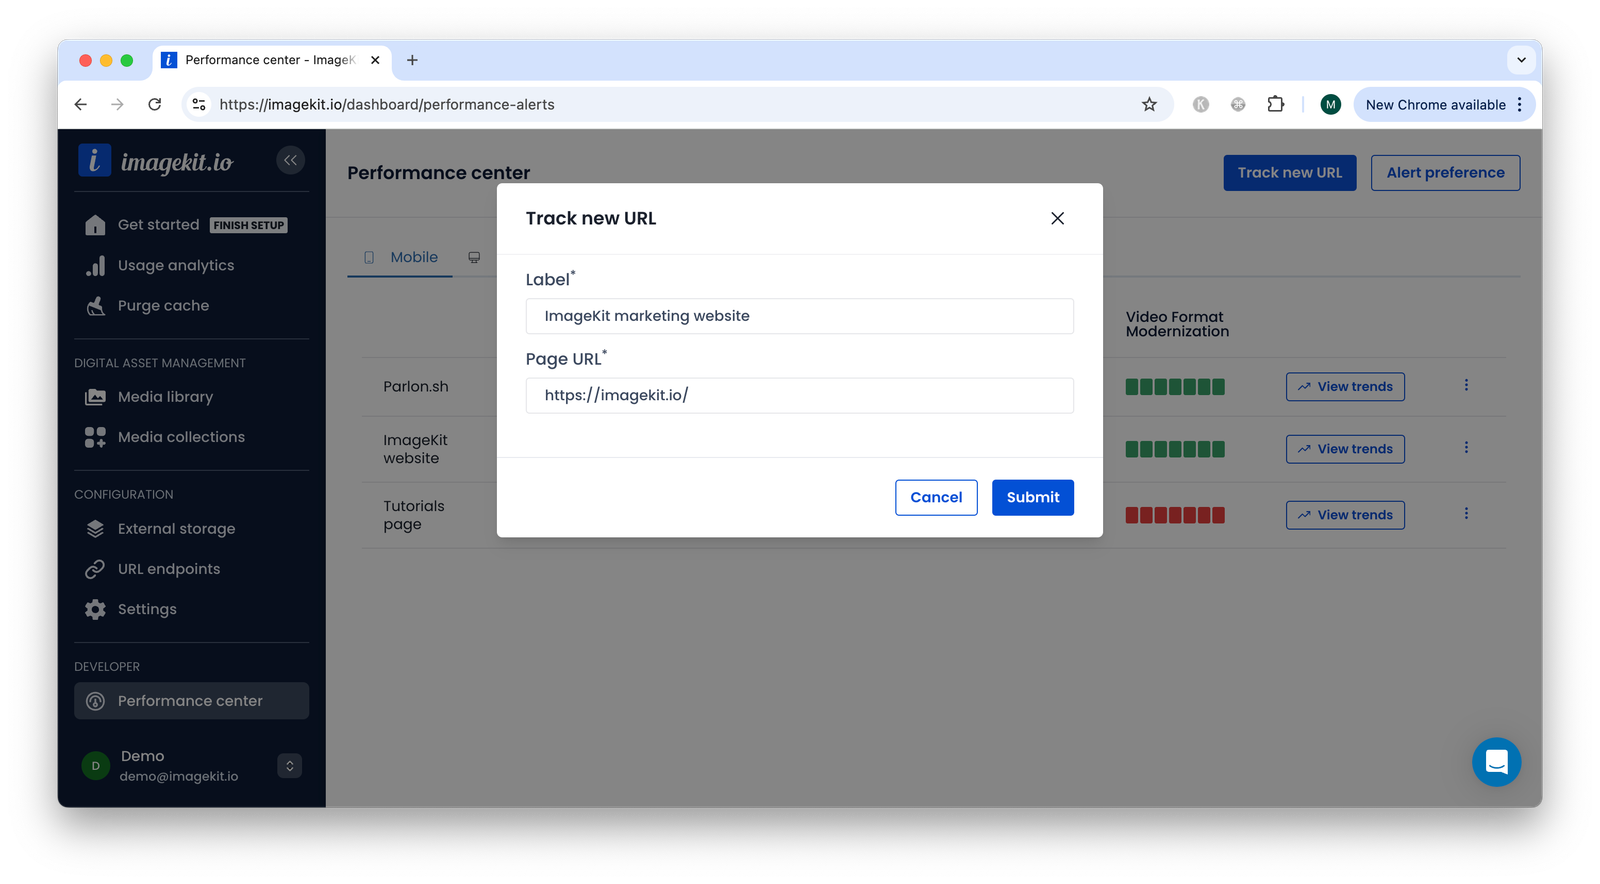Click the Video Format Modernization column header
This screenshot has width=1600, height=884.
(1177, 324)
